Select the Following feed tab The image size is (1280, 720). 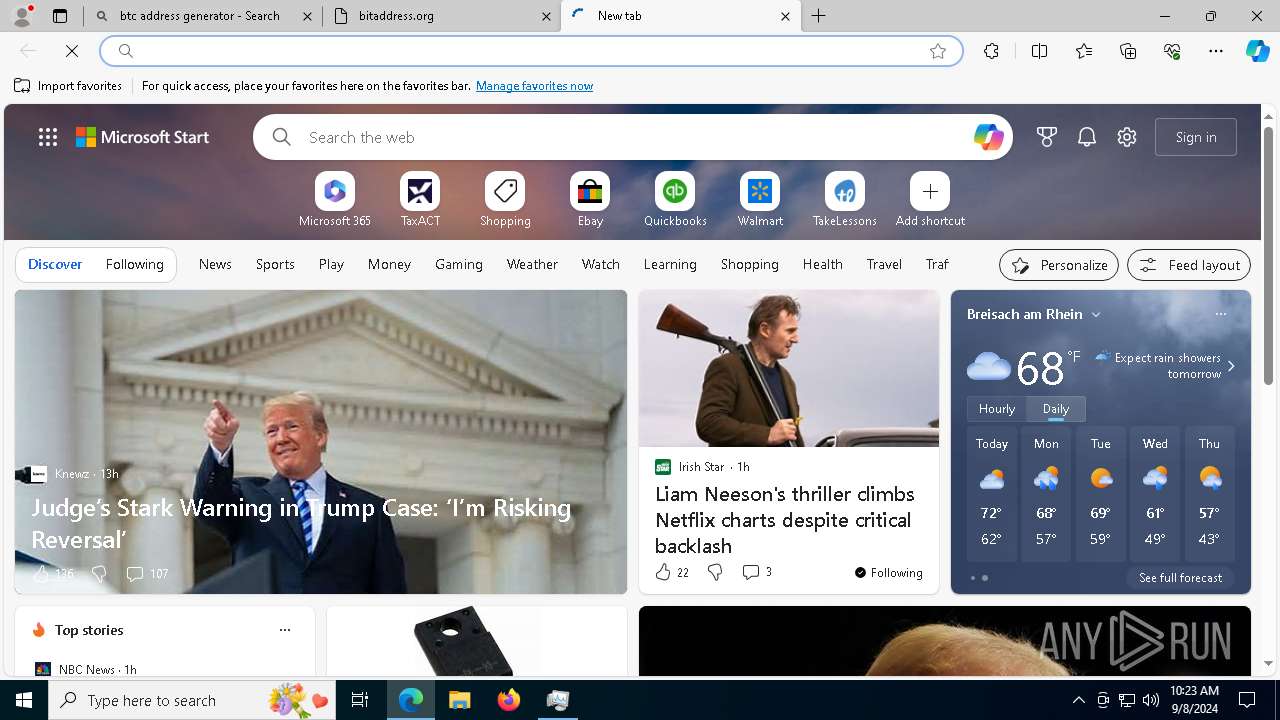134,264
